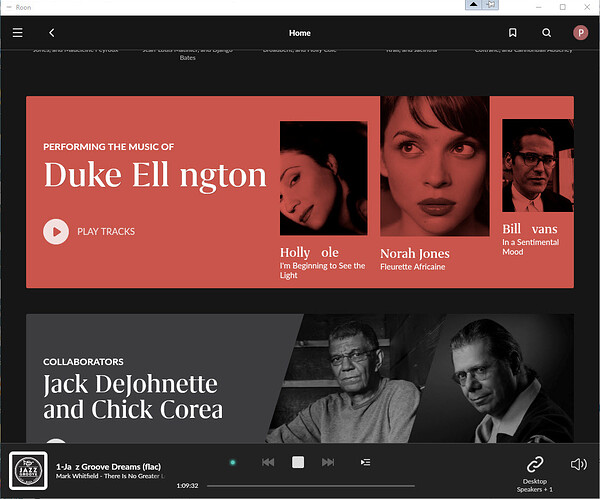Open Bill Evans portrait thumbnail
The image size is (600, 499).
pyautogui.click(x=538, y=165)
